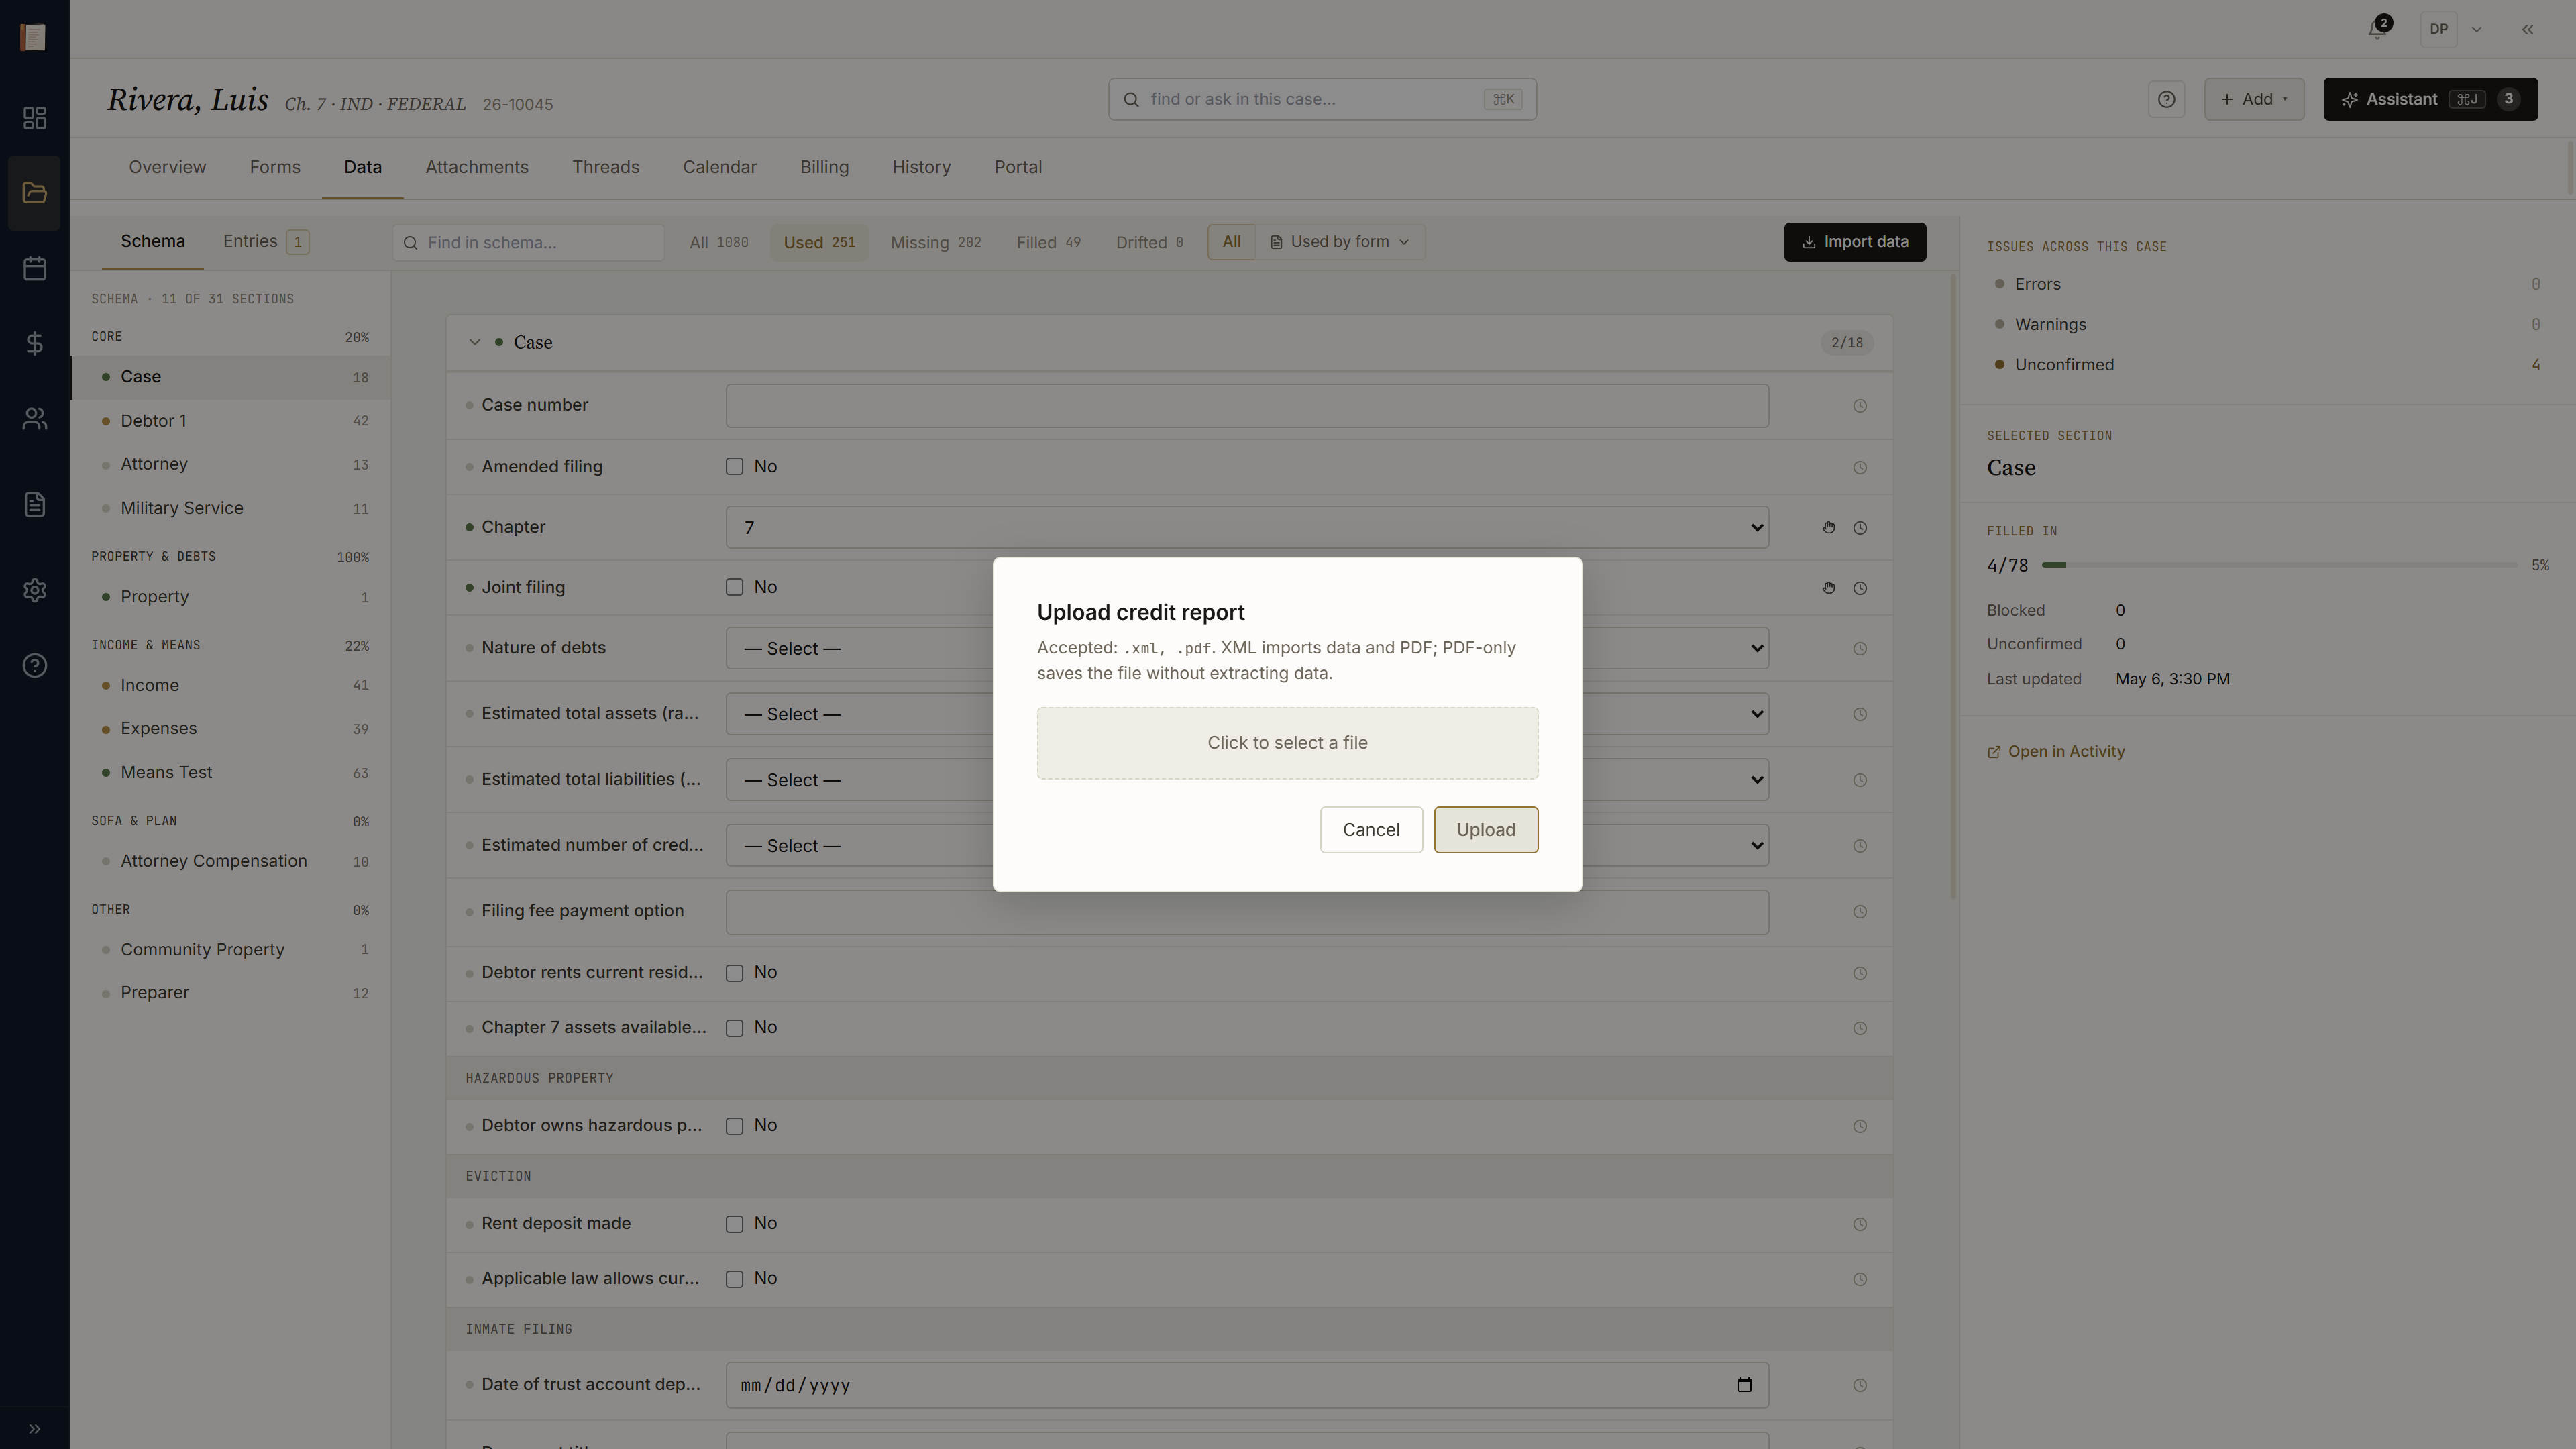The image size is (2576, 1449).
Task: Open Estimated total assets select dropdown
Action: 1247,714
